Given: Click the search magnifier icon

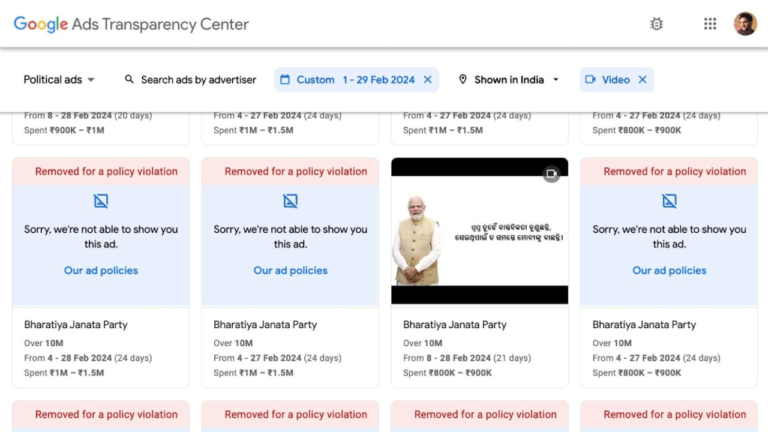Looking at the screenshot, I should [129, 79].
